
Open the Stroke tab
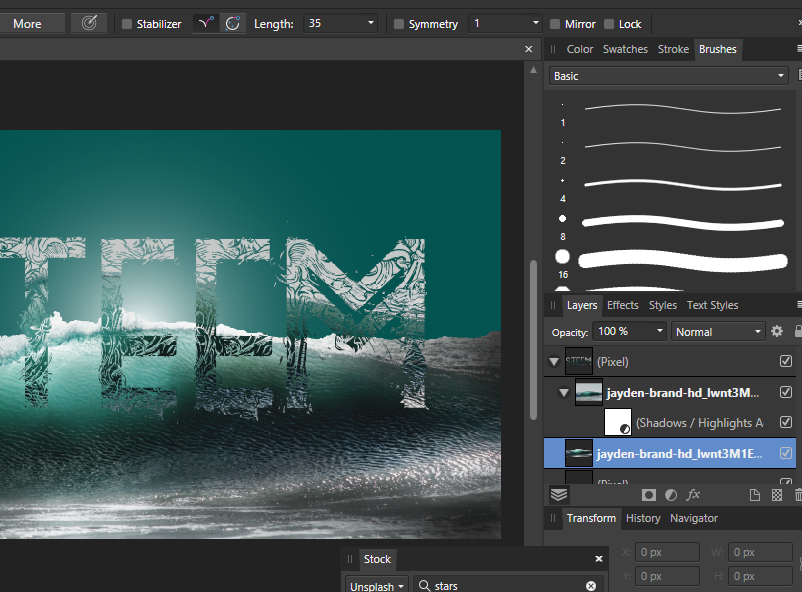[673, 49]
